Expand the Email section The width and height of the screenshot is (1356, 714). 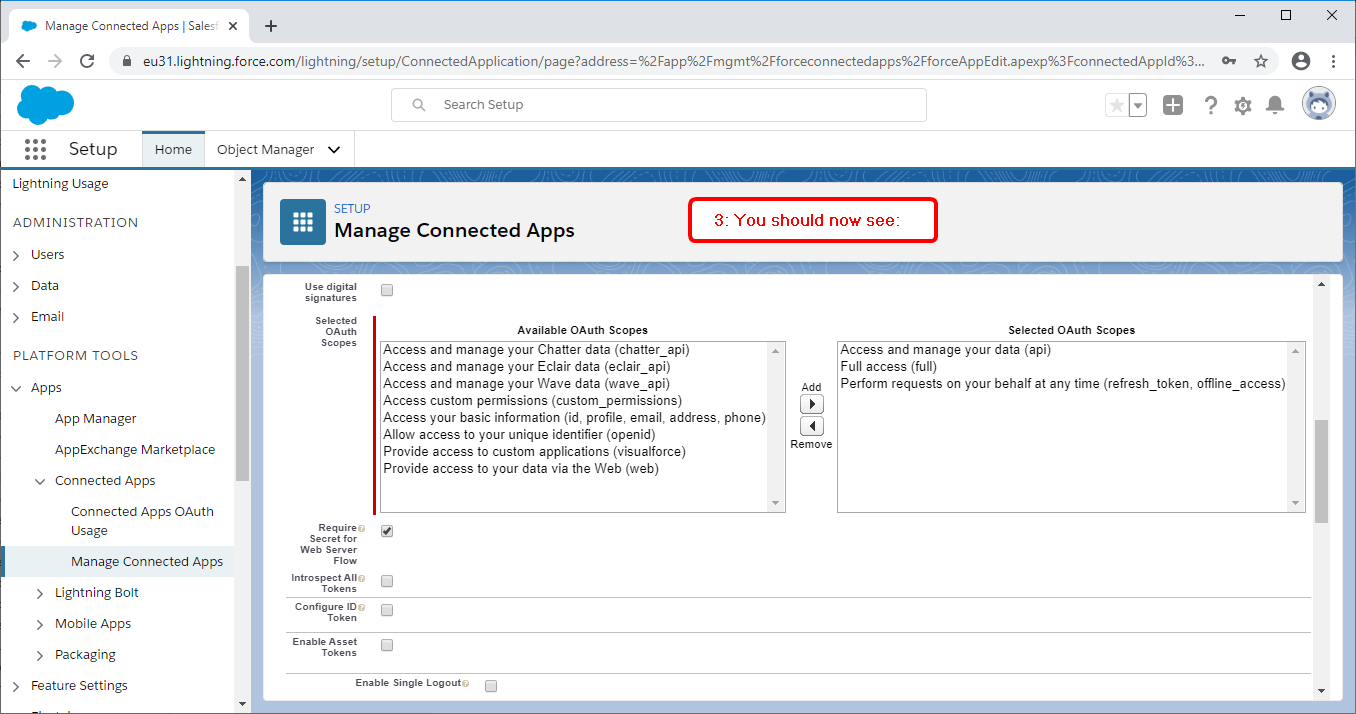tap(16, 317)
